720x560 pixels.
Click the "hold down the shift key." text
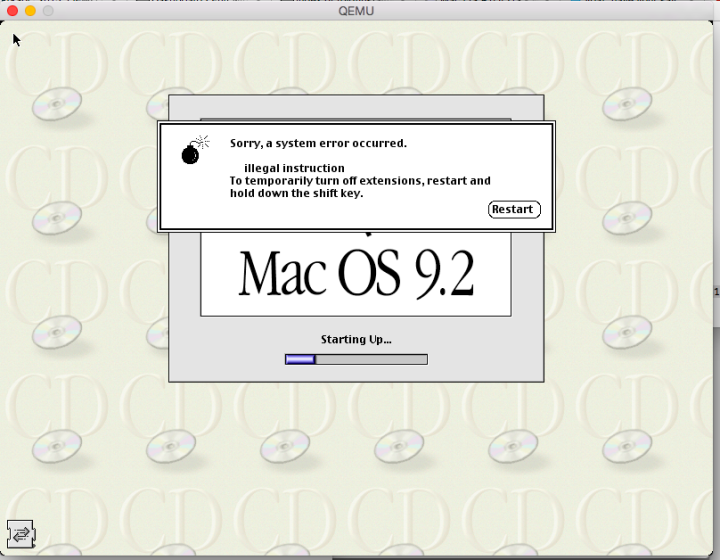click(297, 193)
